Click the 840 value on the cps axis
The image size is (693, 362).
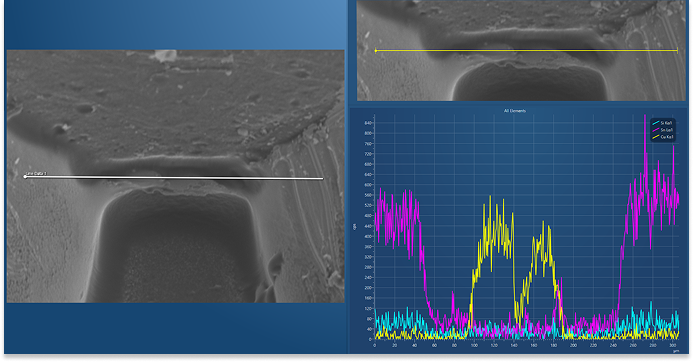coord(368,123)
